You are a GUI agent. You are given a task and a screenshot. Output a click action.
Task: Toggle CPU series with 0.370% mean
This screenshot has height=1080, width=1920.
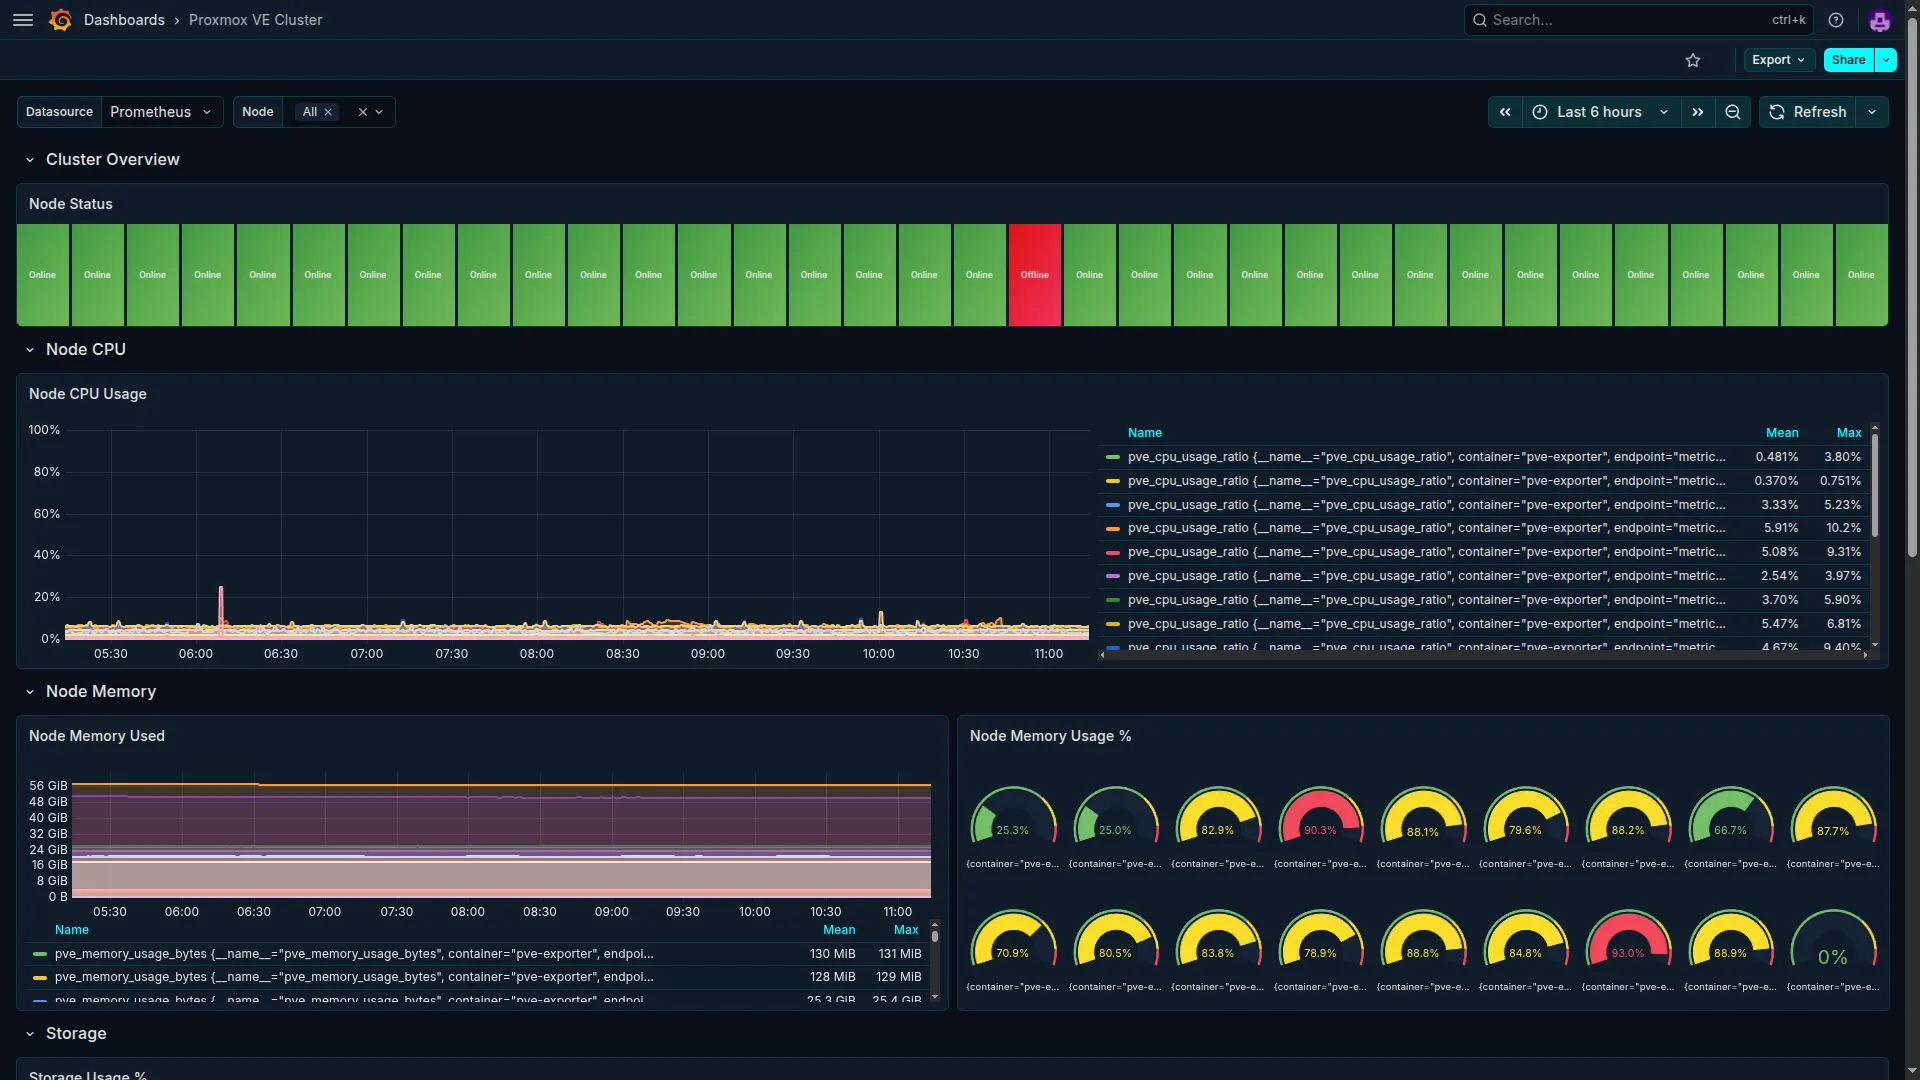coord(1427,481)
